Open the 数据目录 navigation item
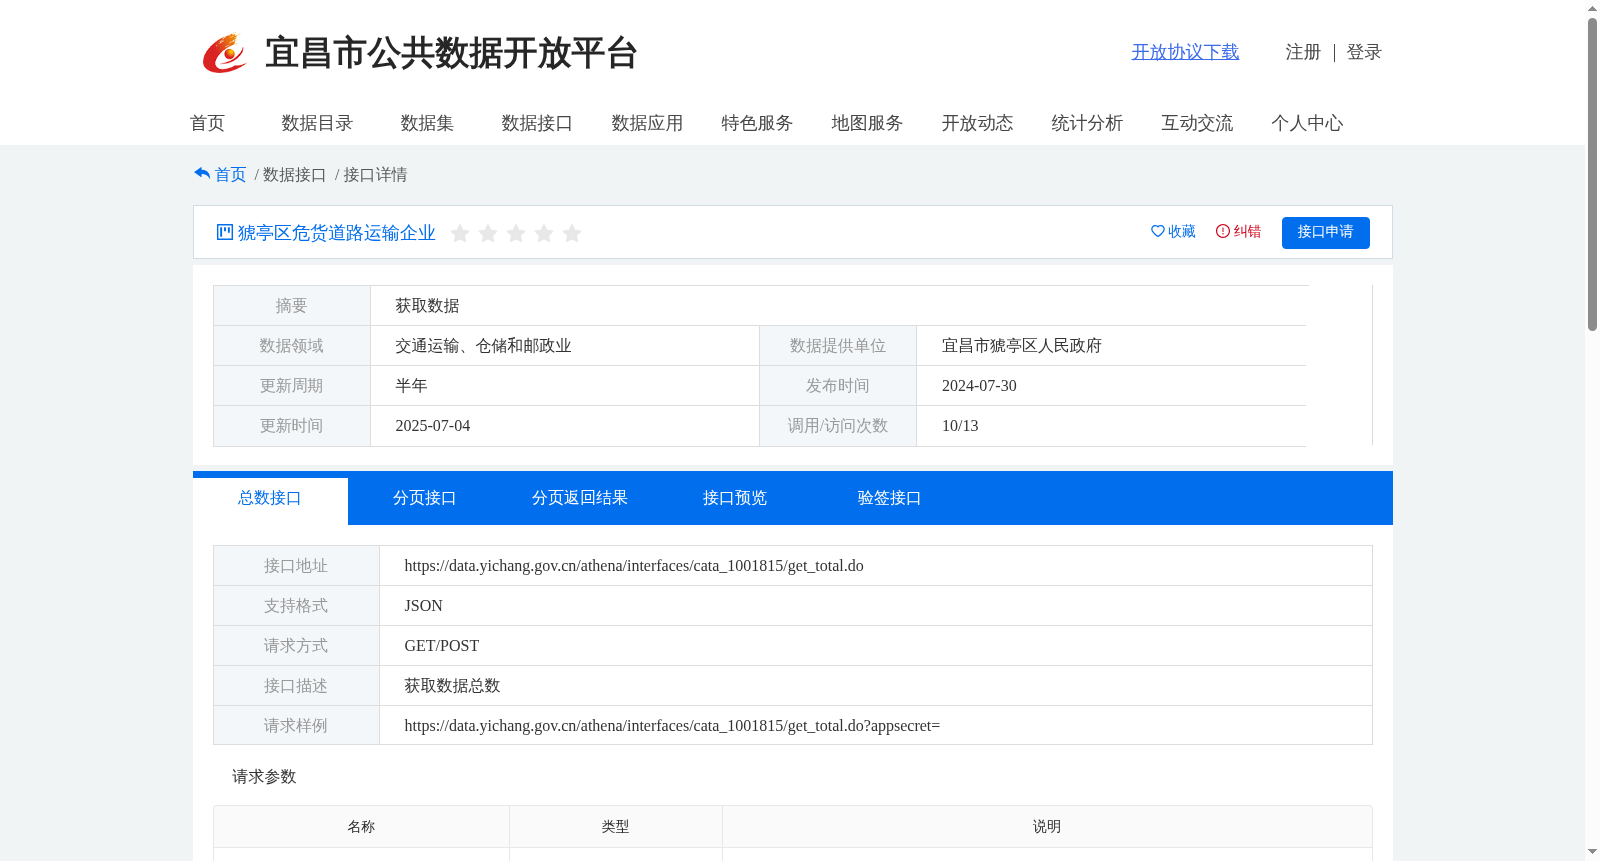The image size is (1600, 861). (317, 123)
